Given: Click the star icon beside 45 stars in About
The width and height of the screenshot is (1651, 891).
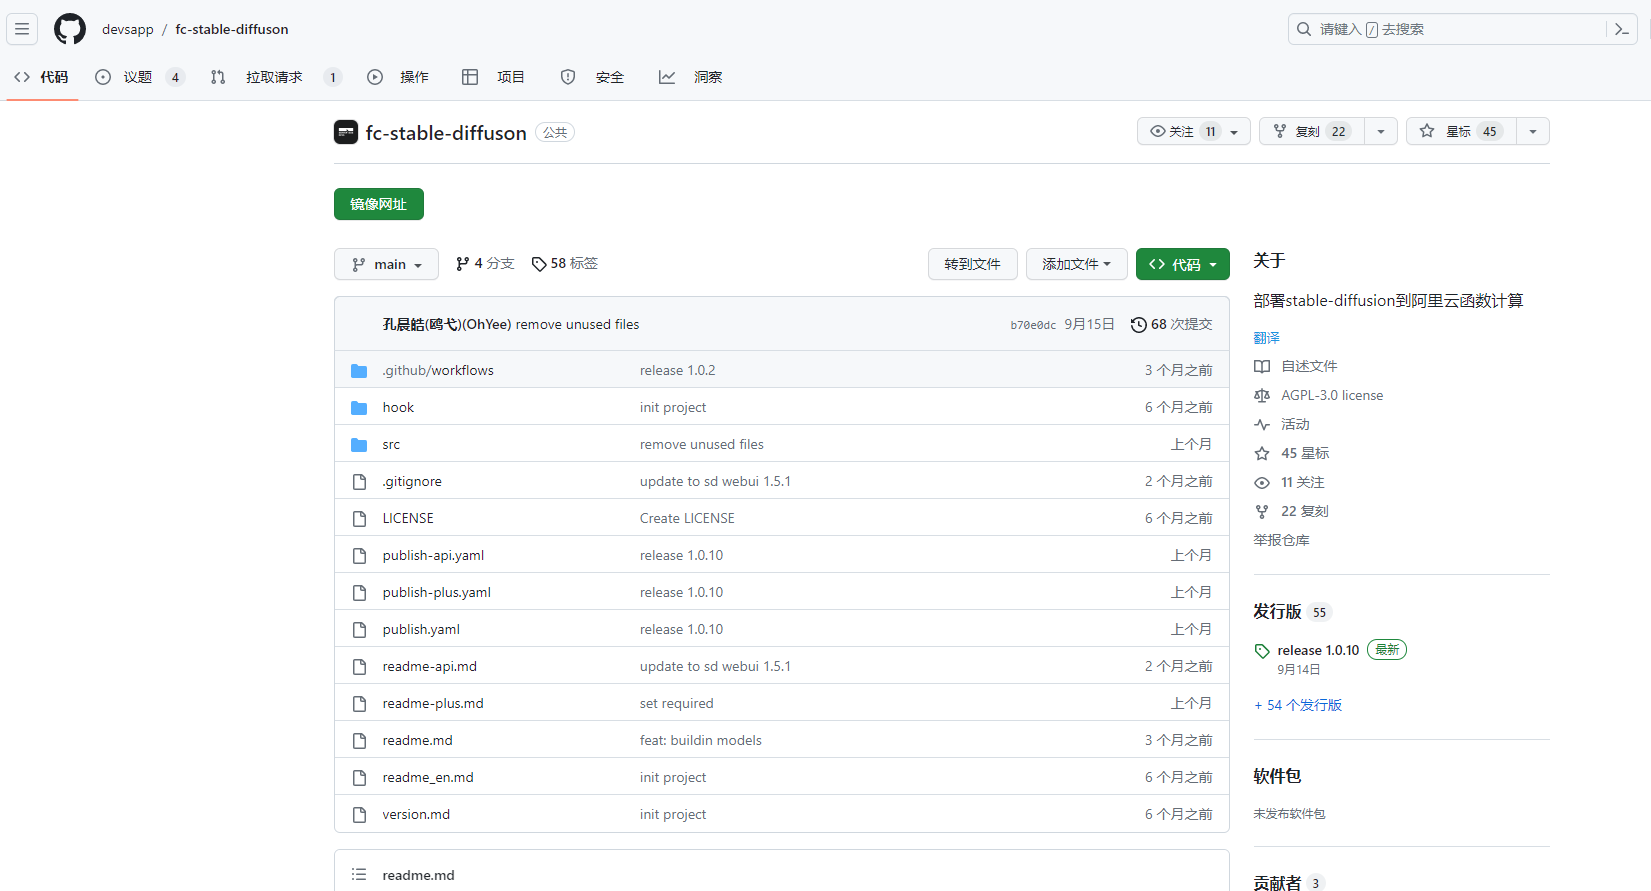Looking at the screenshot, I should coord(1262,454).
